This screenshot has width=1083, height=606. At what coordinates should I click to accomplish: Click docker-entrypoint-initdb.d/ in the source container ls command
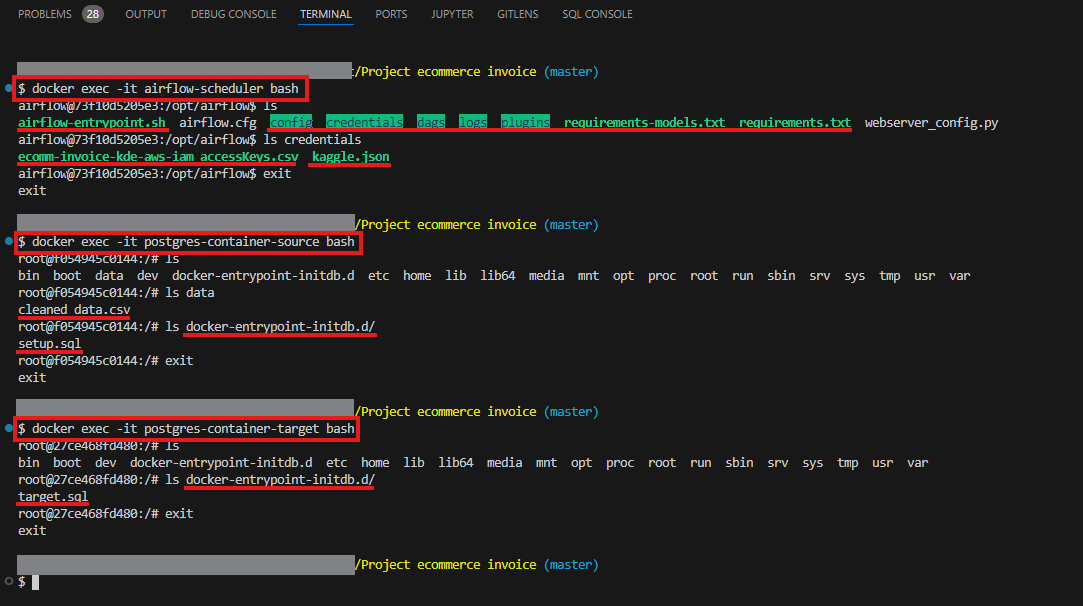[280, 326]
